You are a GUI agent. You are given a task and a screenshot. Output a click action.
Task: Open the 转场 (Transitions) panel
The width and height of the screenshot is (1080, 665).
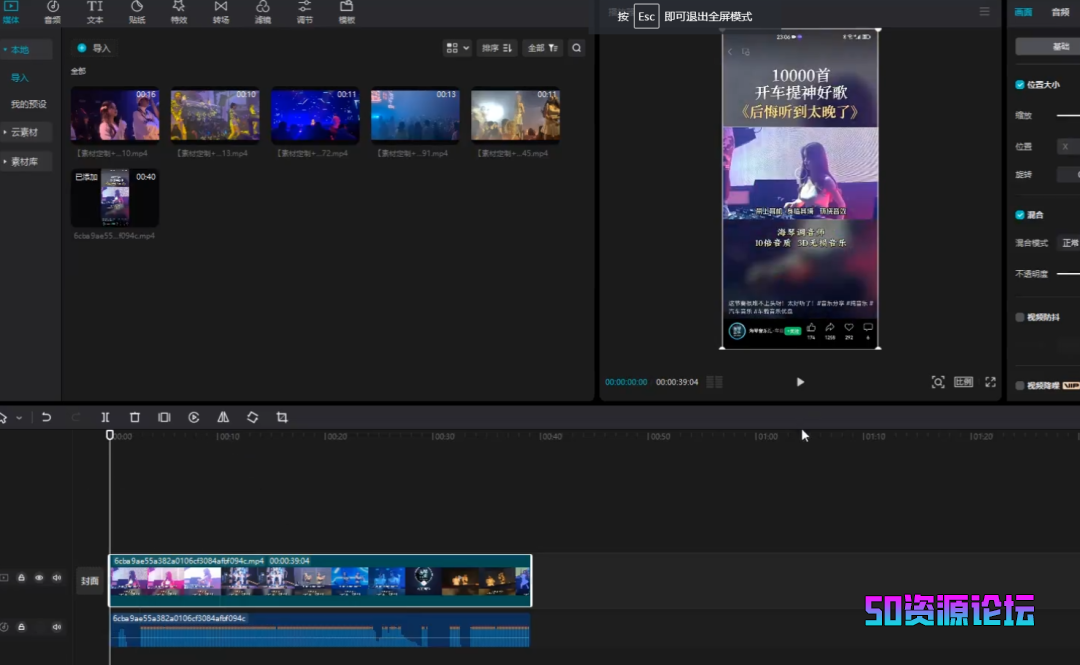[x=221, y=12]
